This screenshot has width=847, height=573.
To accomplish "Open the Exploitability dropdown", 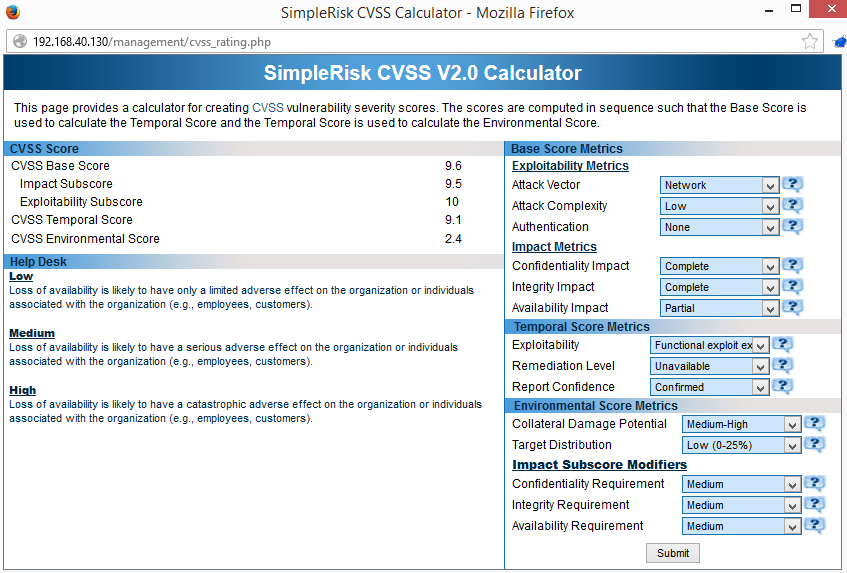I will click(709, 345).
